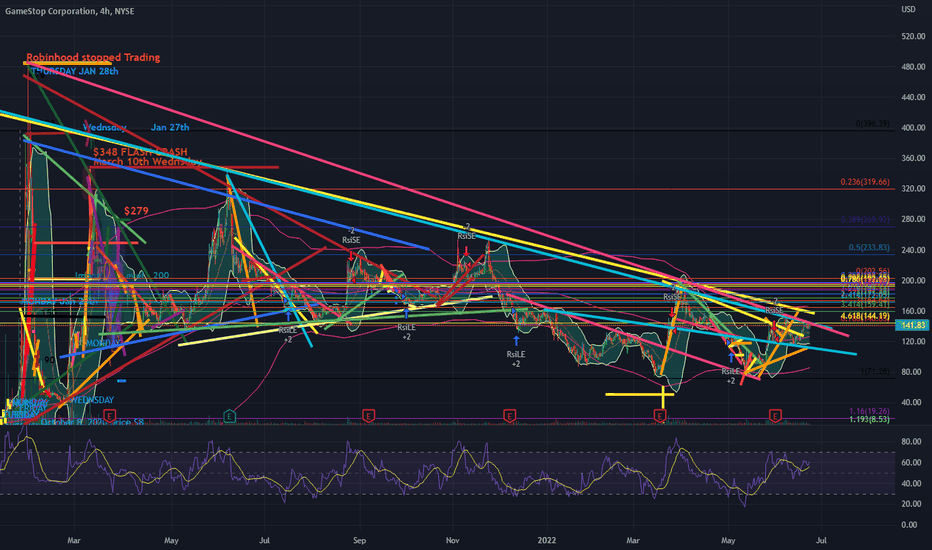
Task: Click the Sep label on time axis
Action: click(359, 540)
